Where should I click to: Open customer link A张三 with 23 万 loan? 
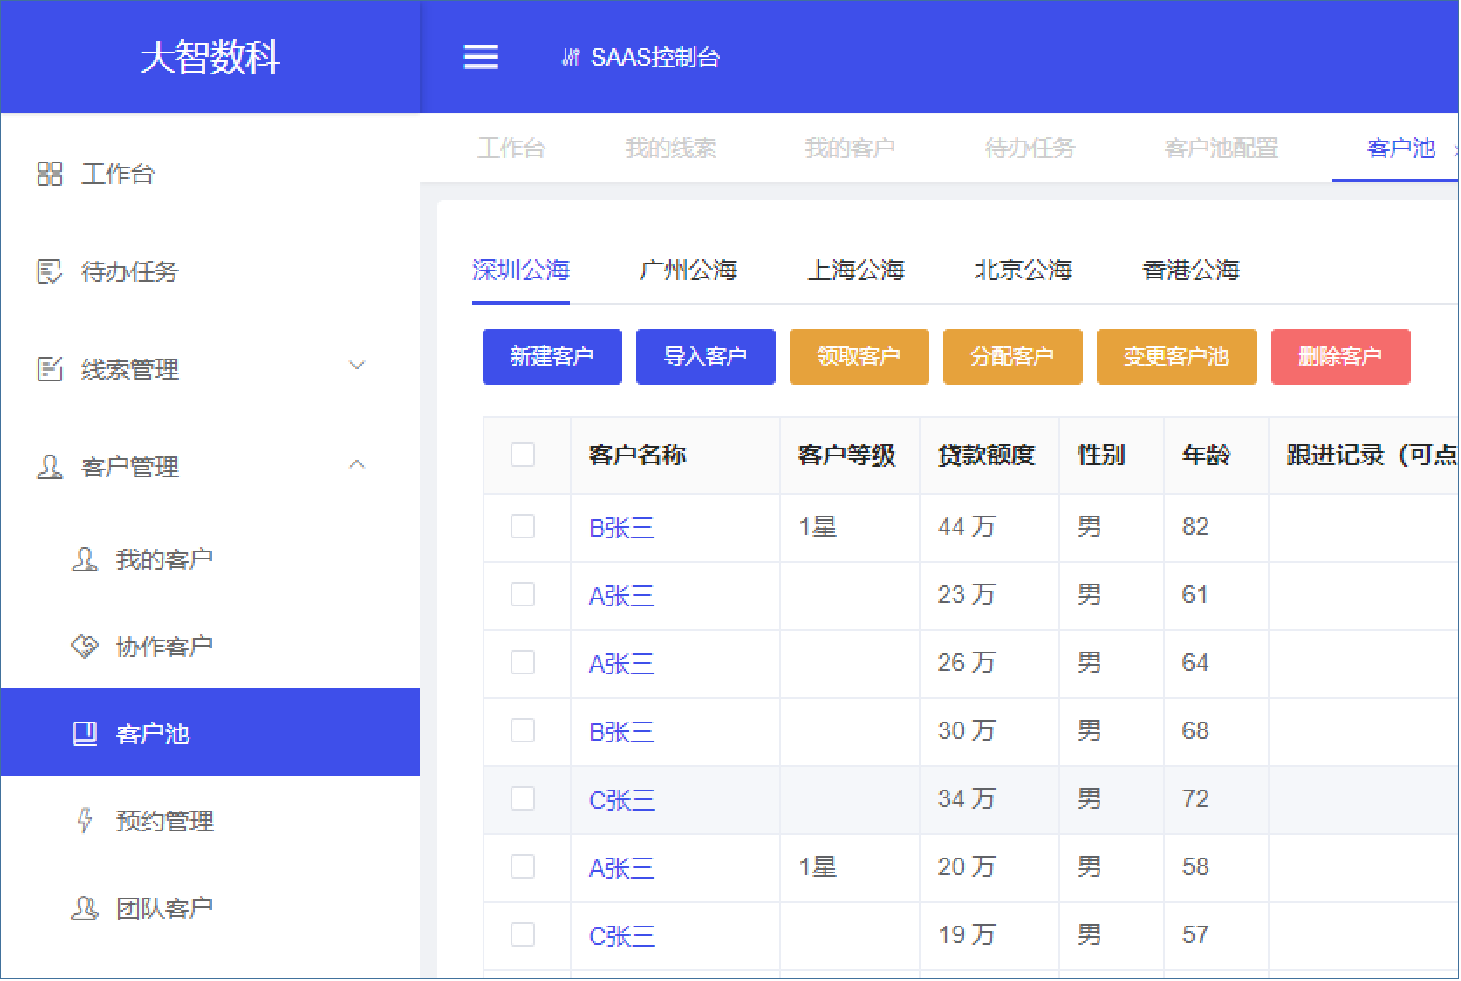622,596
